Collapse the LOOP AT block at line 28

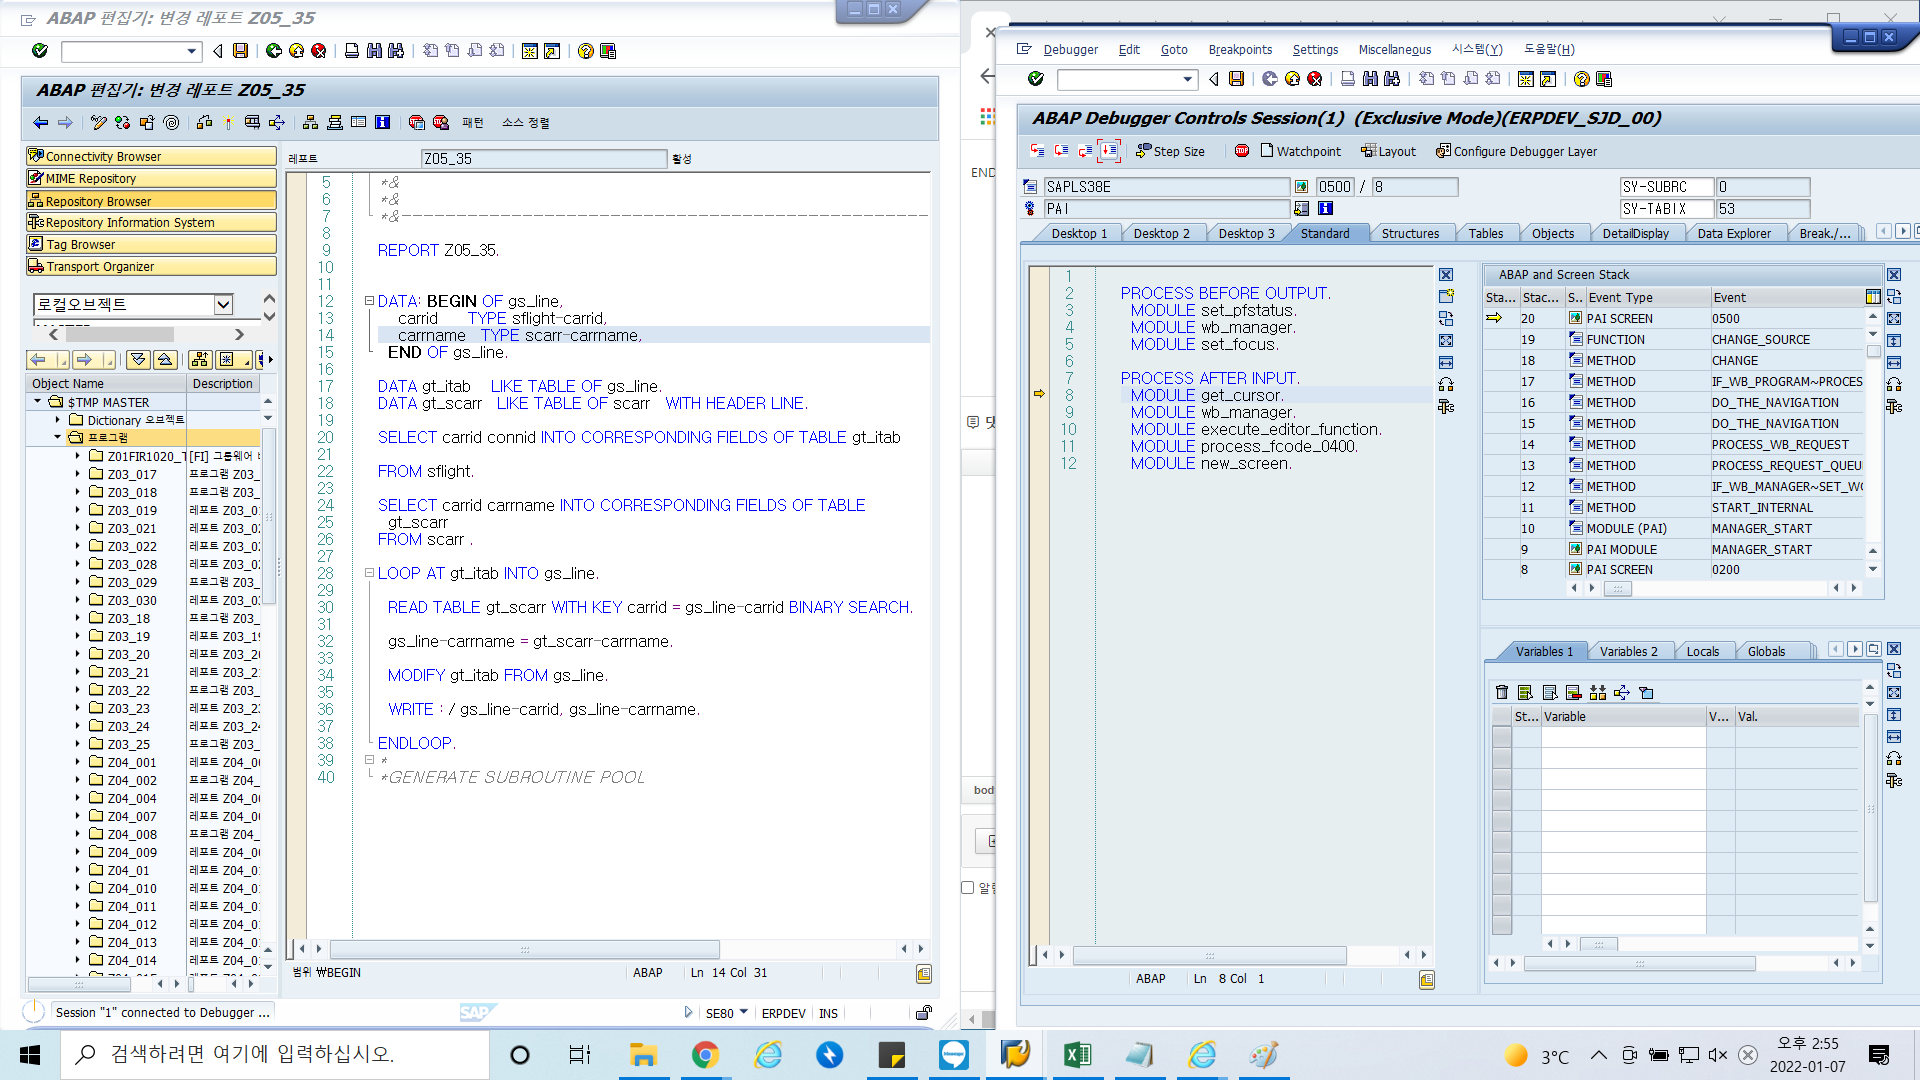(369, 573)
